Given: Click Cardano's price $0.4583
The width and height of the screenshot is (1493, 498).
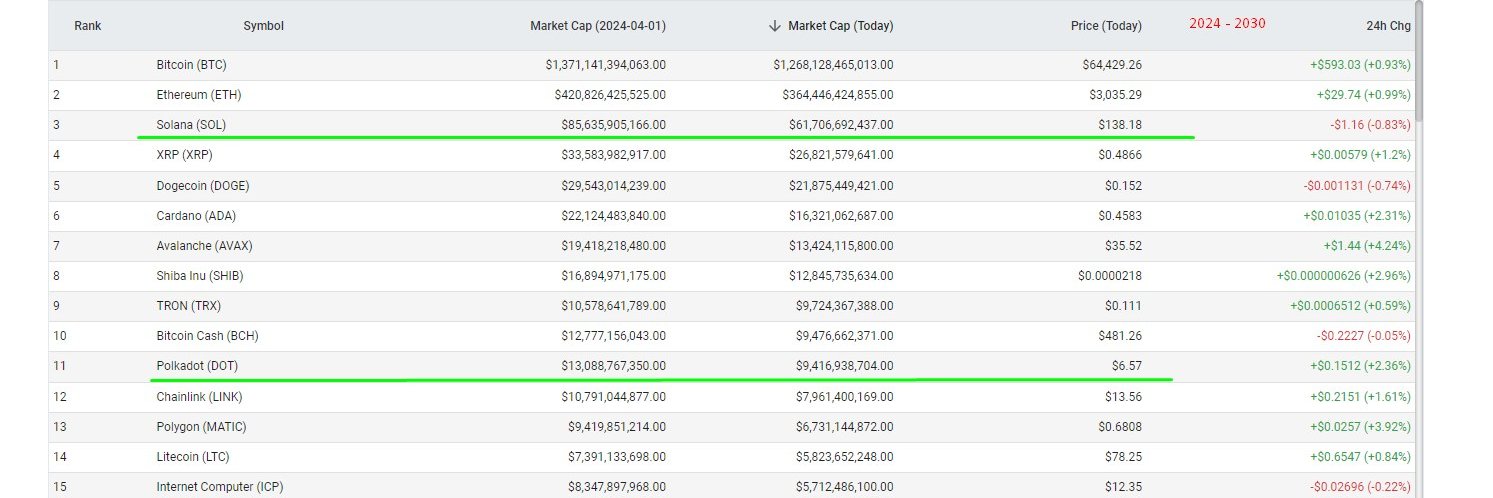Looking at the screenshot, I should coord(1119,216).
